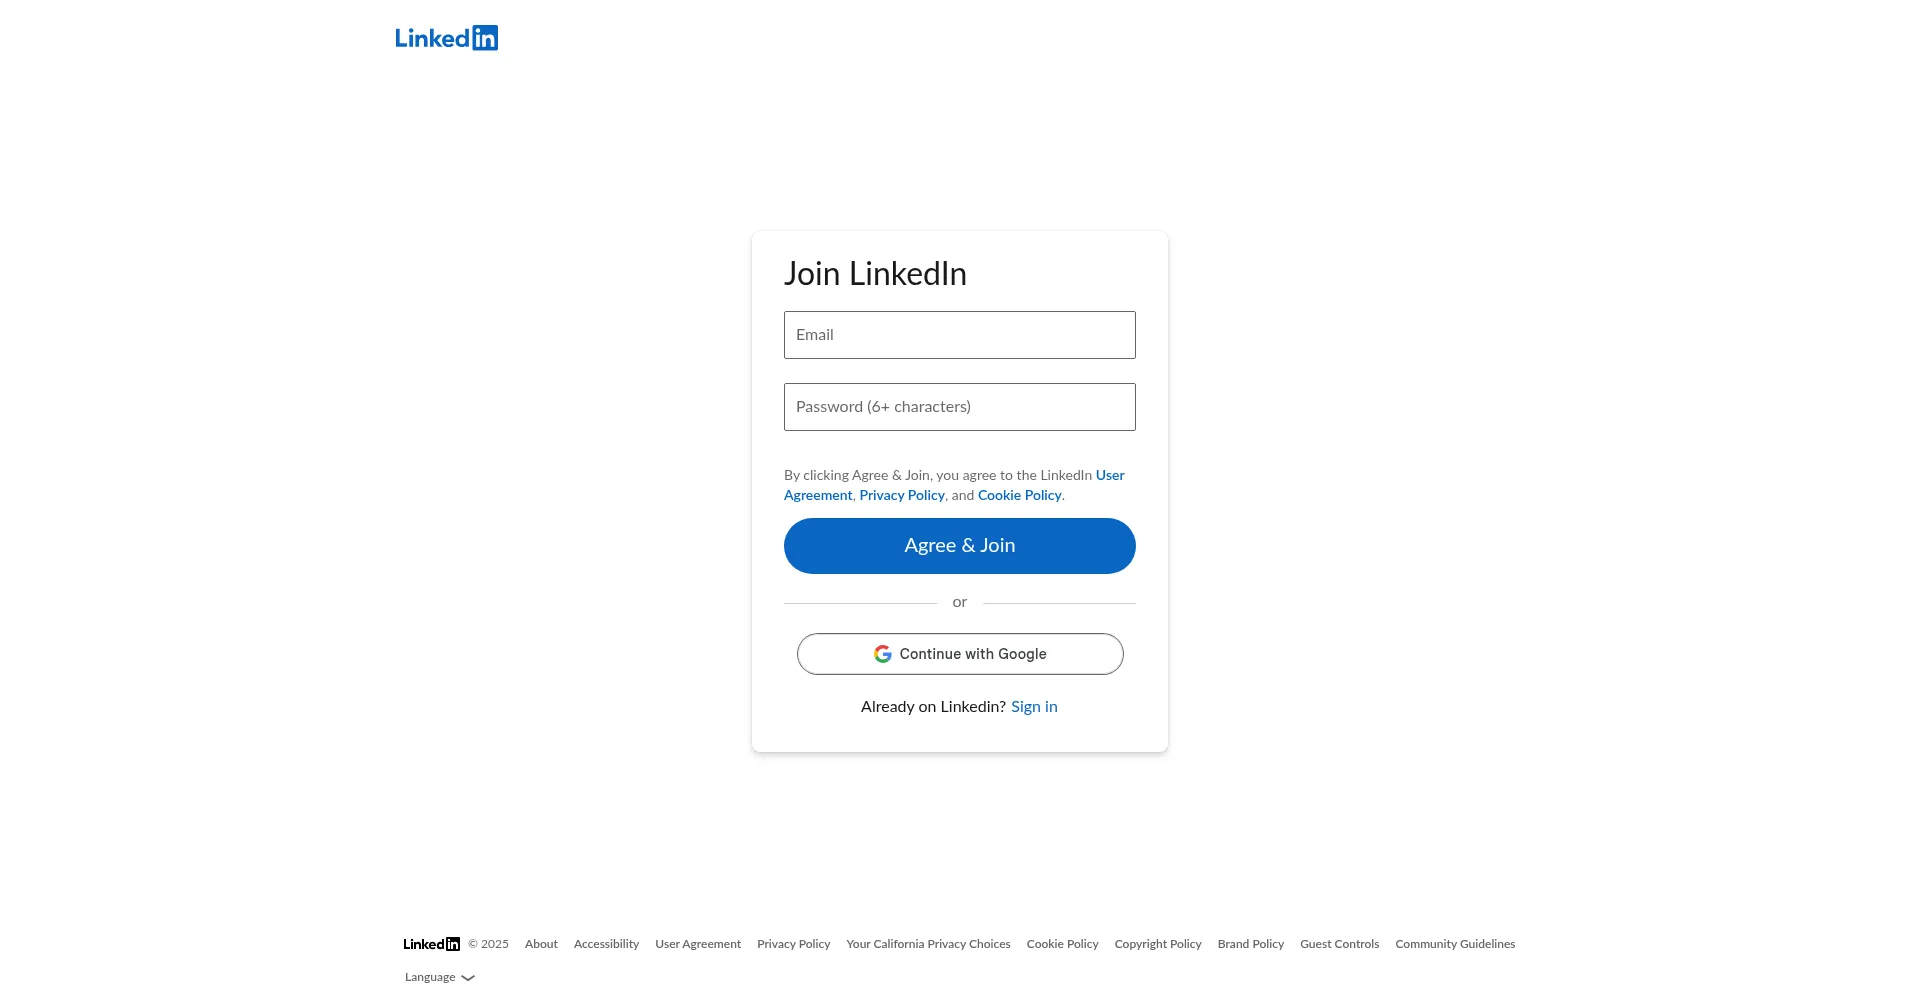Focus the Email input field
This screenshot has width=1920, height=993.
(959, 335)
